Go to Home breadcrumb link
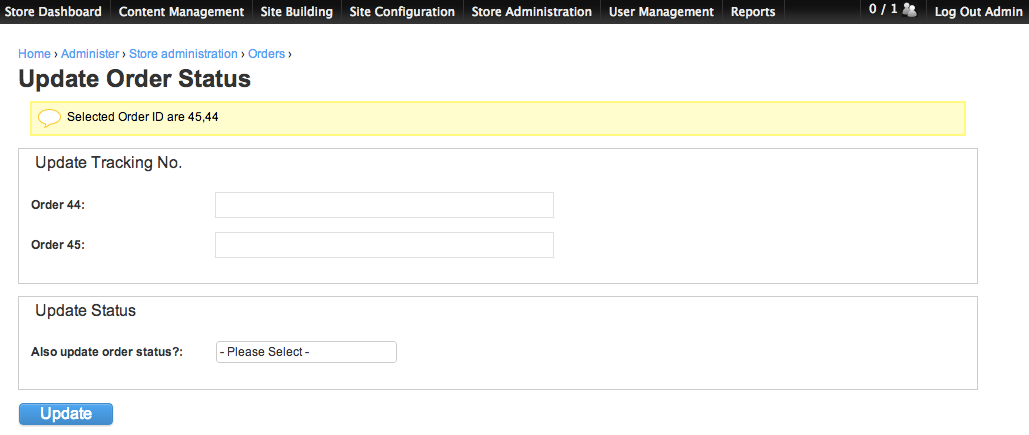 [34, 54]
